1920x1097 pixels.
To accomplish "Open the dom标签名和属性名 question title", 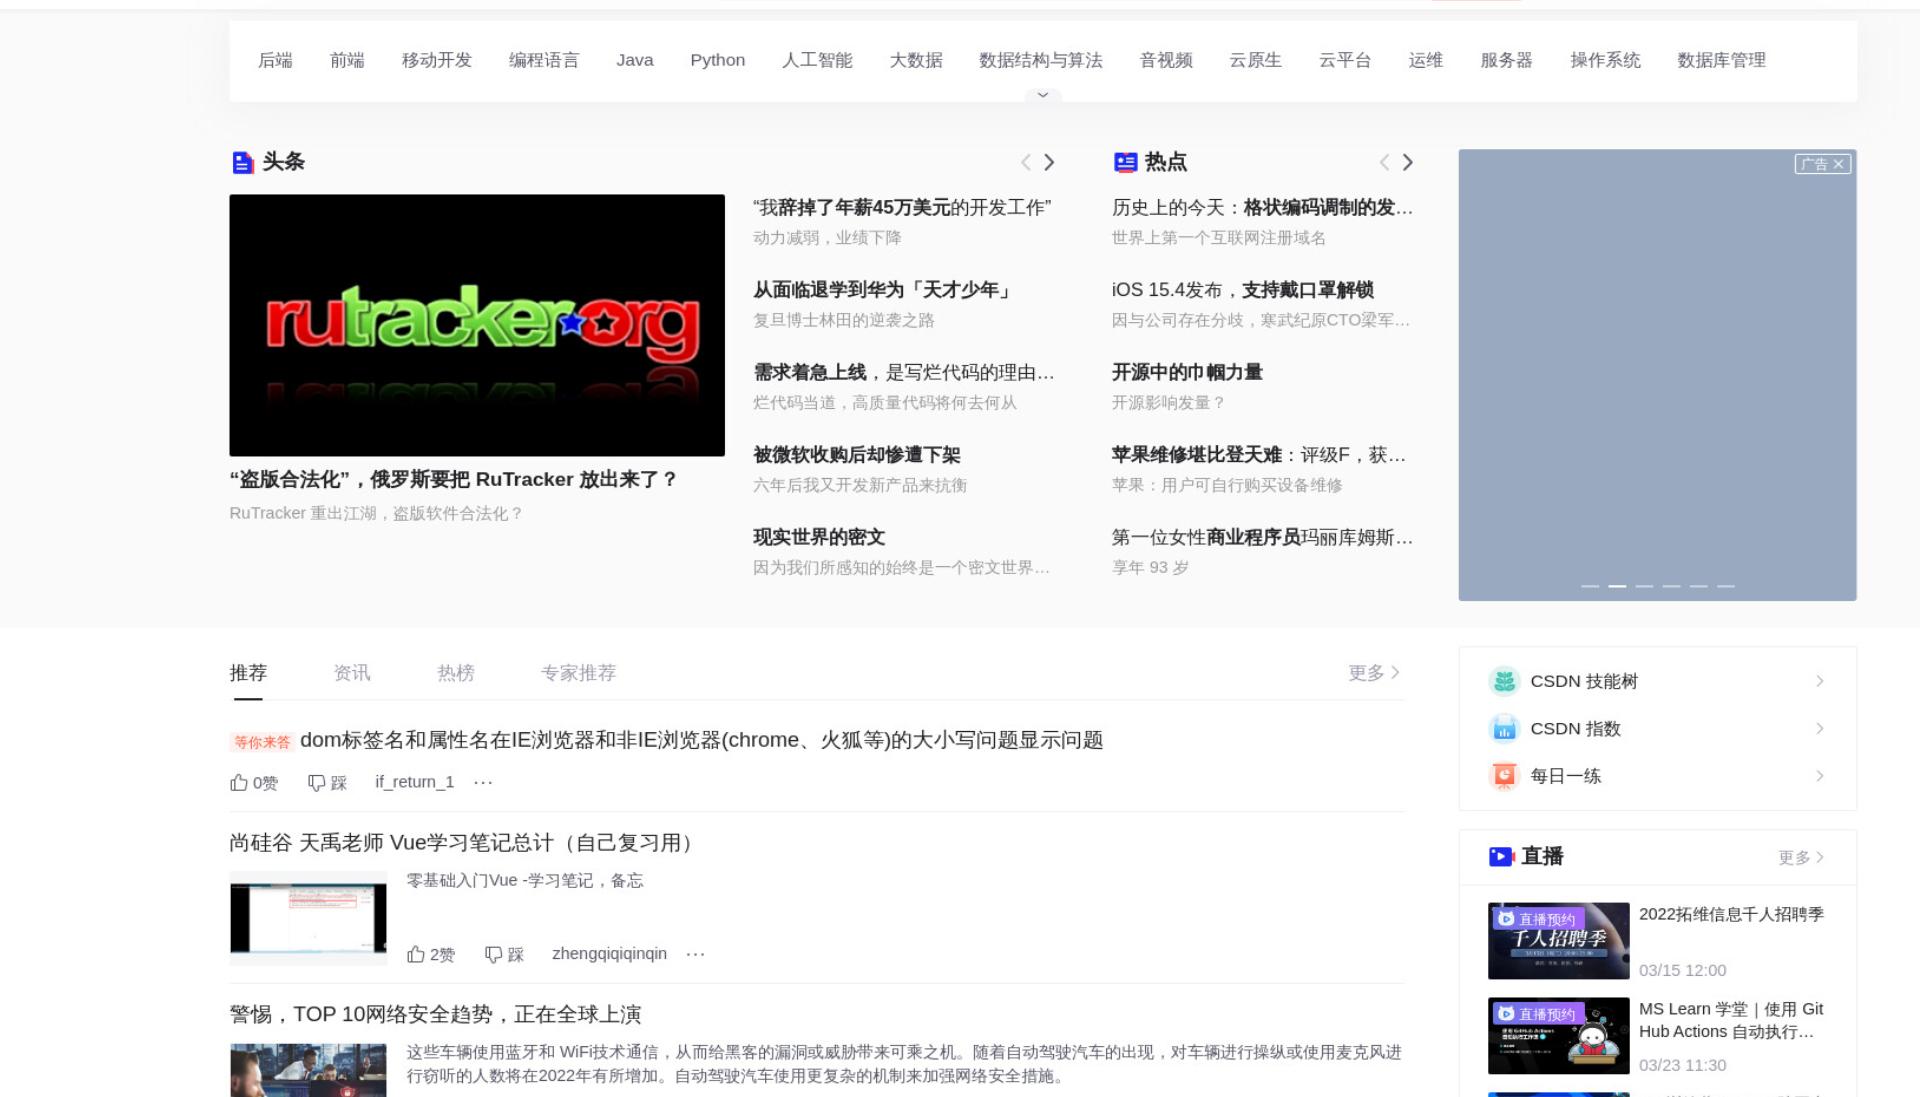I will [701, 740].
